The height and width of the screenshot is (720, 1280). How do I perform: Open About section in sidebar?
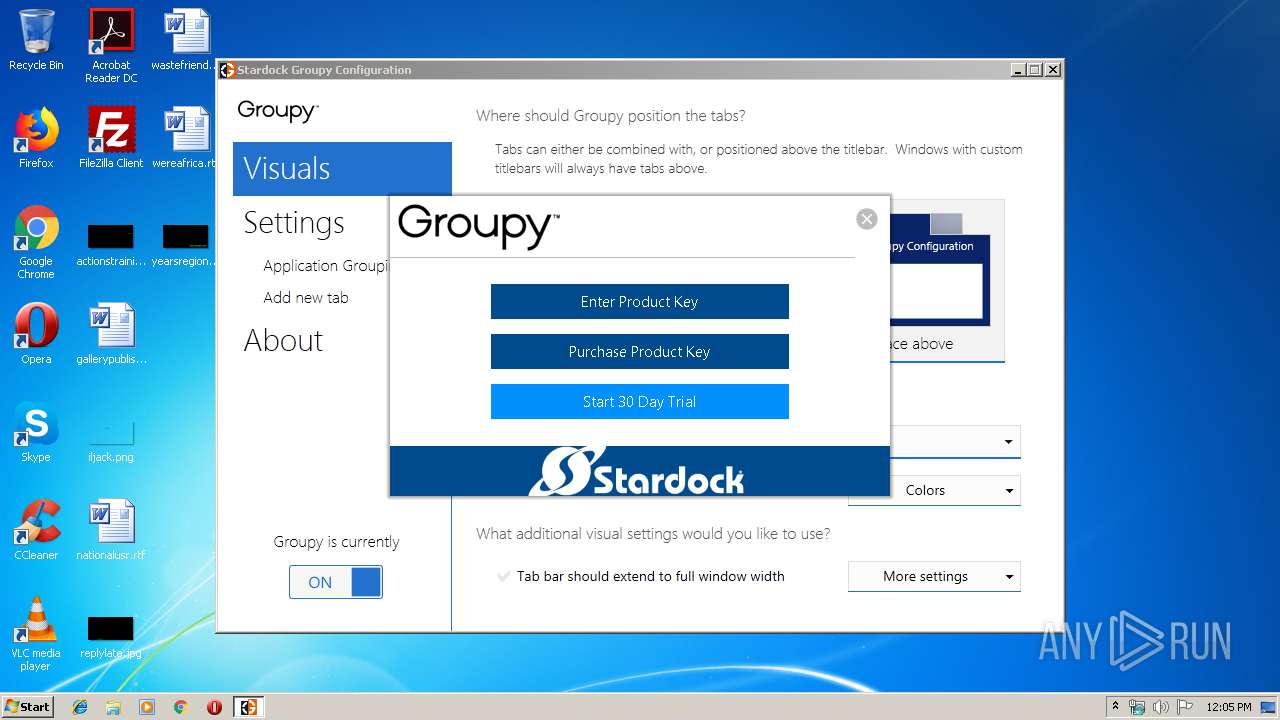point(283,341)
